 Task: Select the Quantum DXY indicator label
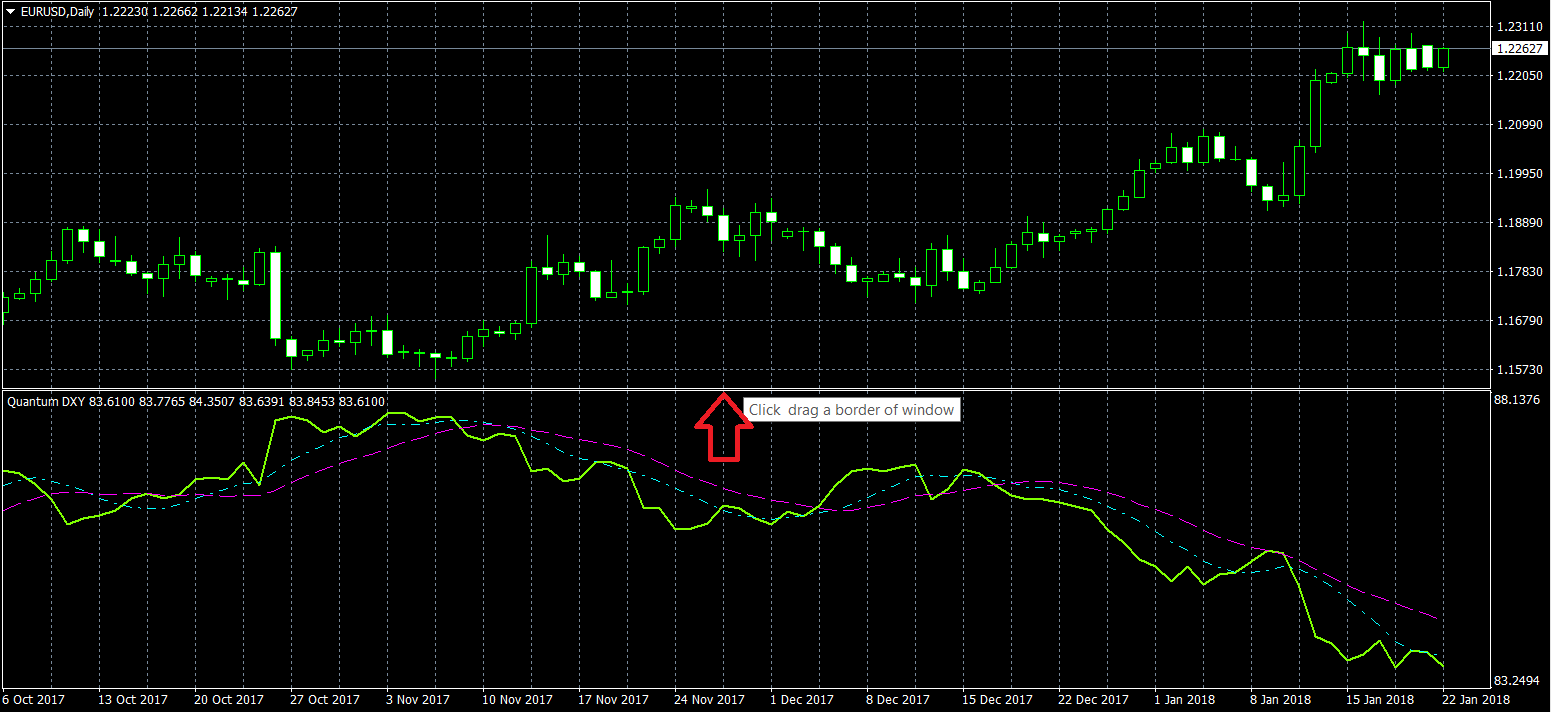(x=46, y=401)
